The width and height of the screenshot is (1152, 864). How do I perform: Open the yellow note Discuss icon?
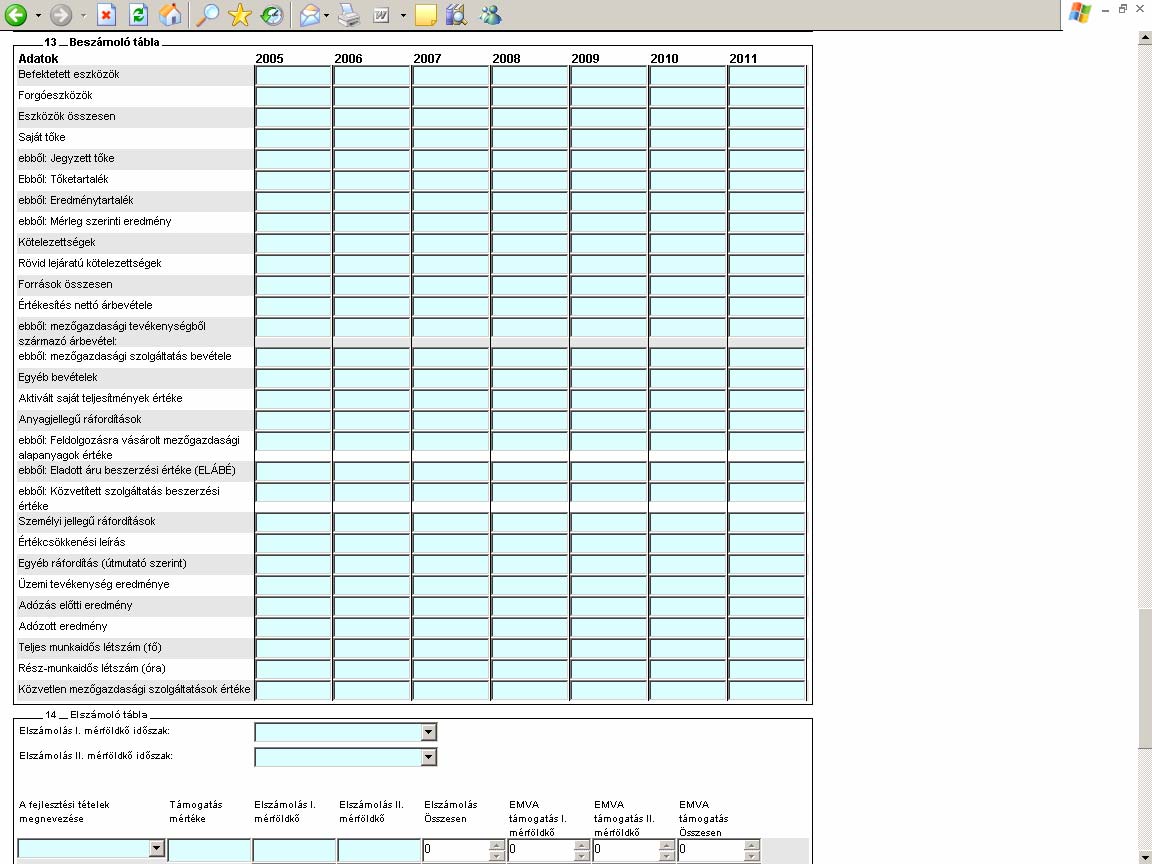425,15
